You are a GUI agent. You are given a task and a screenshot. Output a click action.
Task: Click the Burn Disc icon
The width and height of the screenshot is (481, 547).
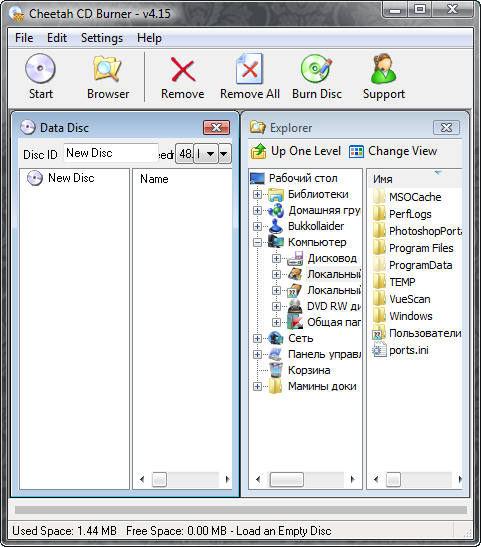coord(316,68)
